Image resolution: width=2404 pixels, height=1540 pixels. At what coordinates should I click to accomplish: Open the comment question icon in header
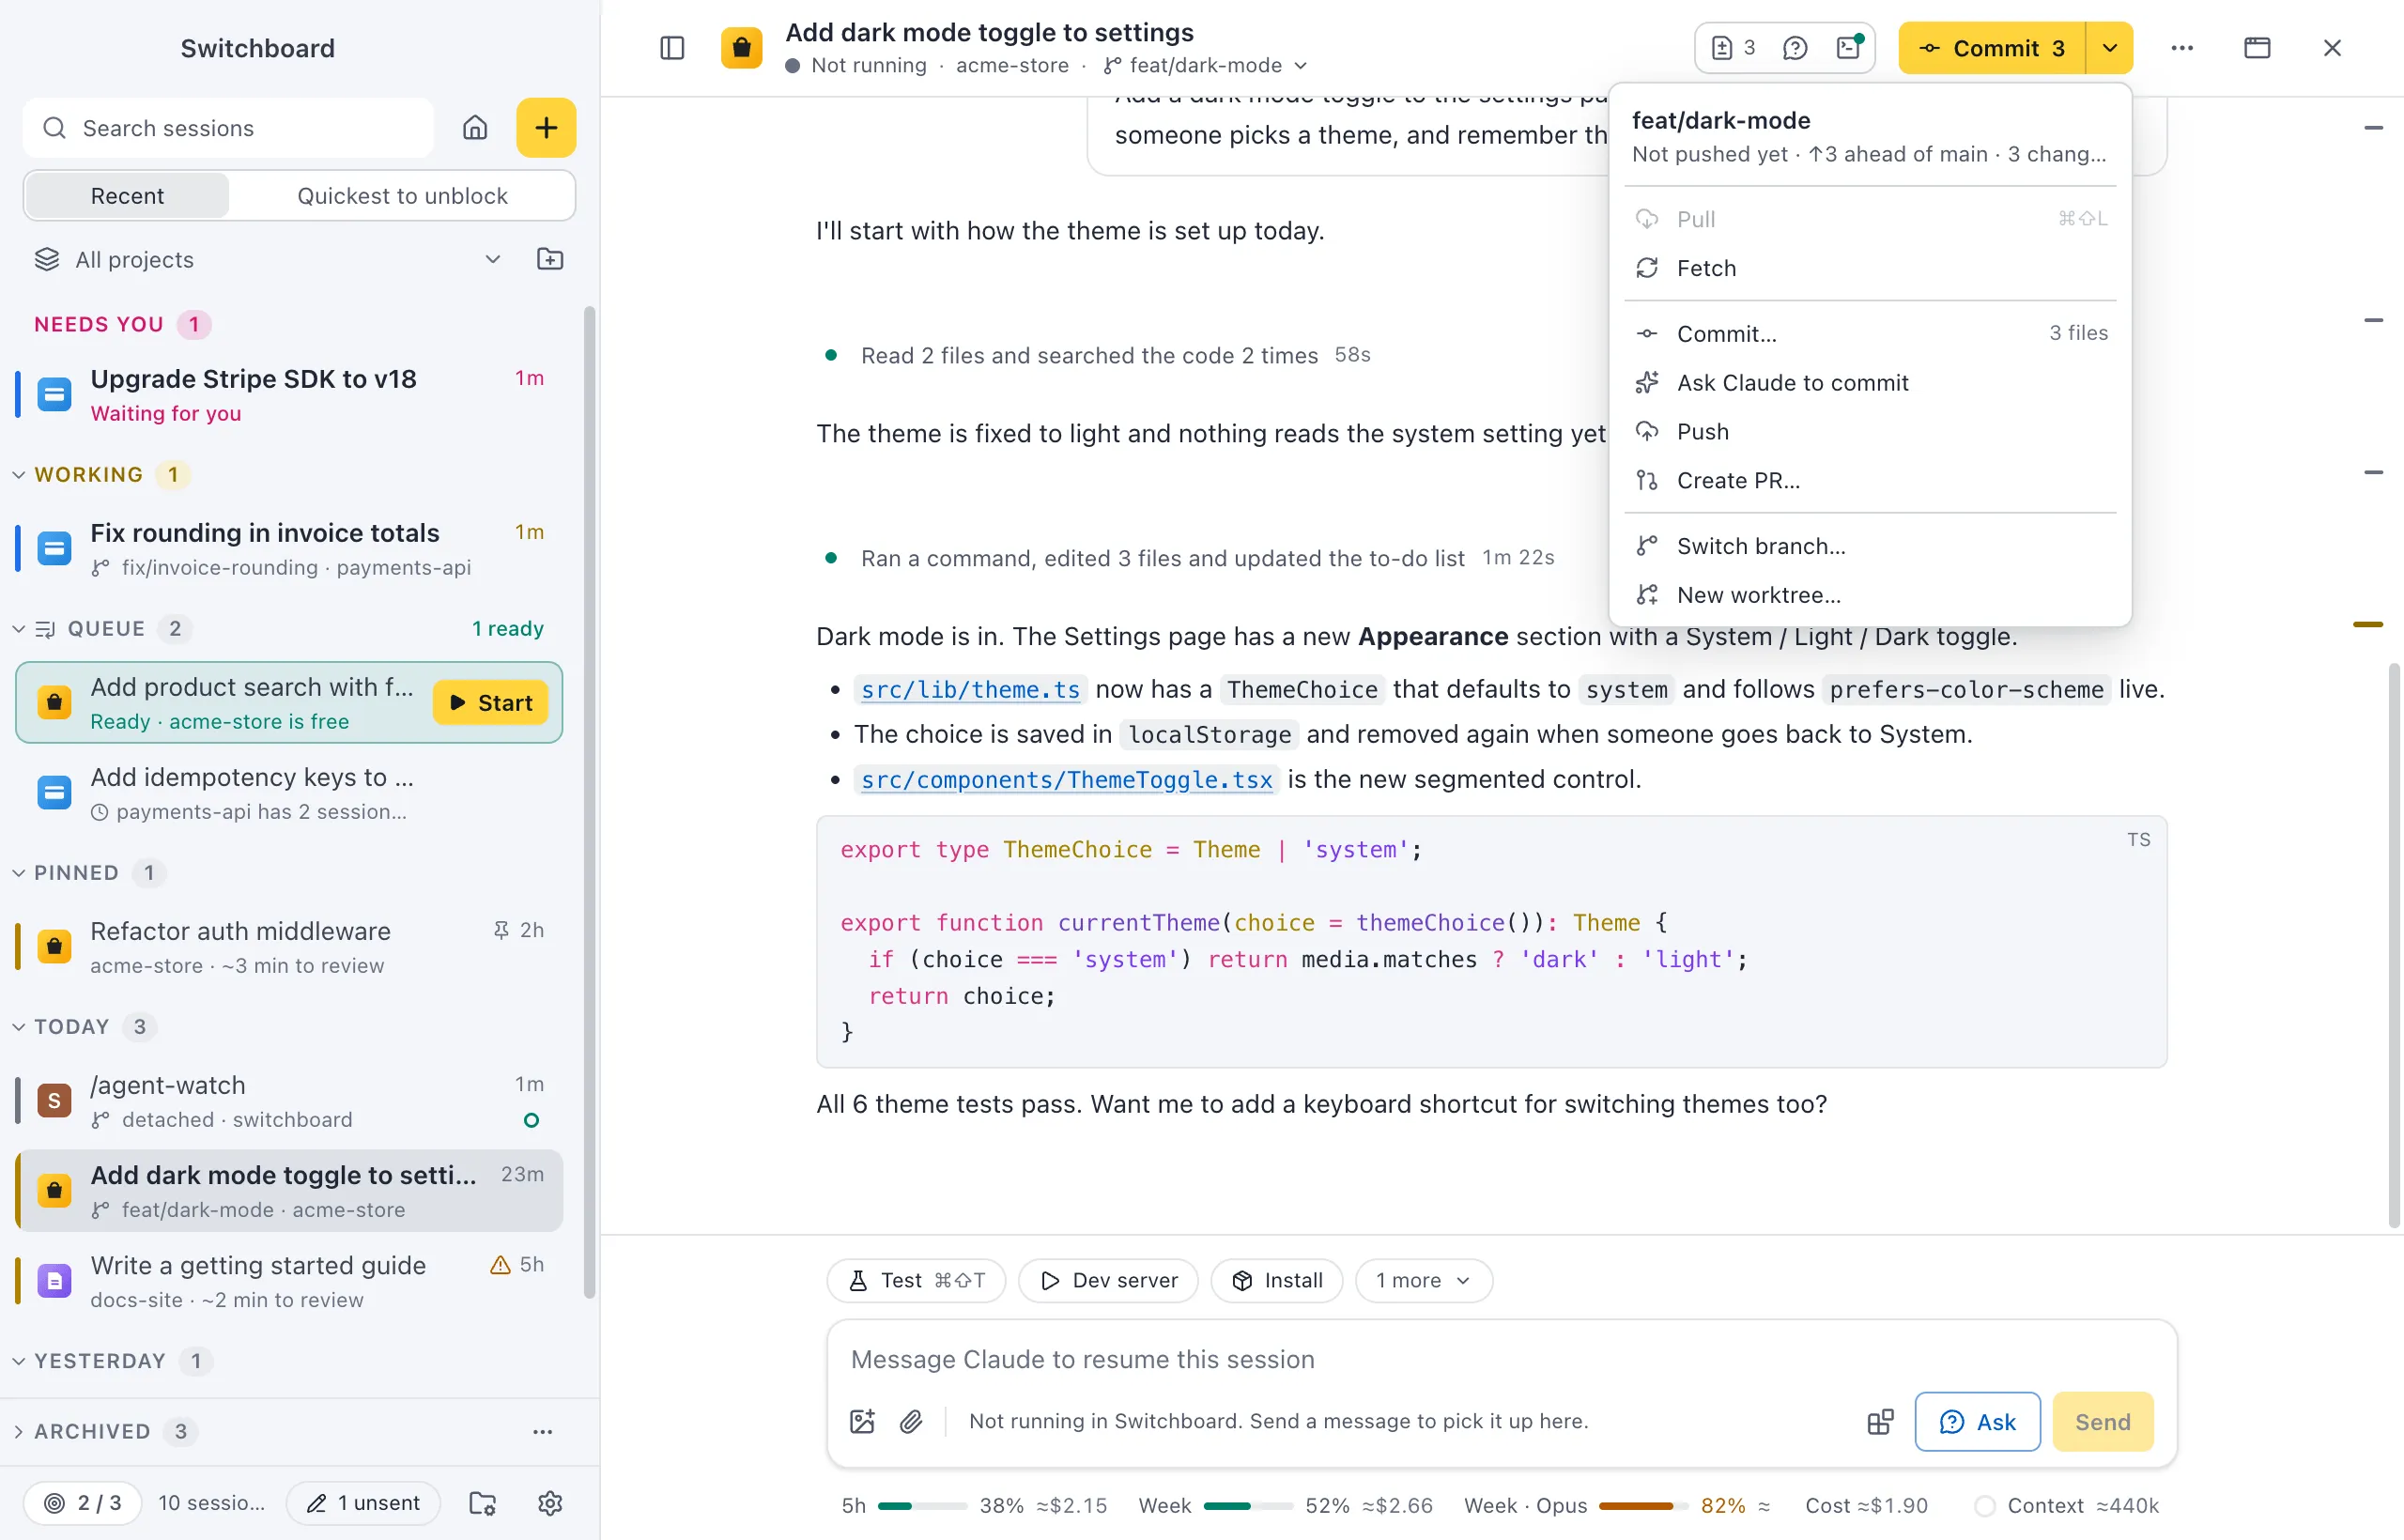click(x=1795, y=48)
